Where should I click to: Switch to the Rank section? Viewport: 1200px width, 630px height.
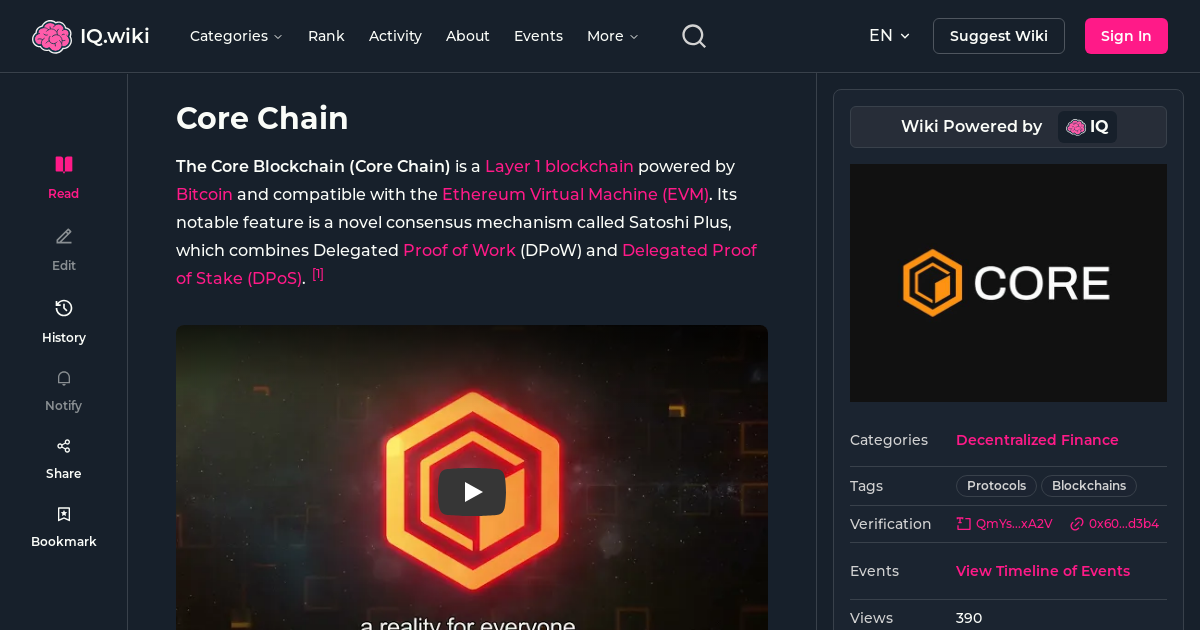[x=326, y=36]
